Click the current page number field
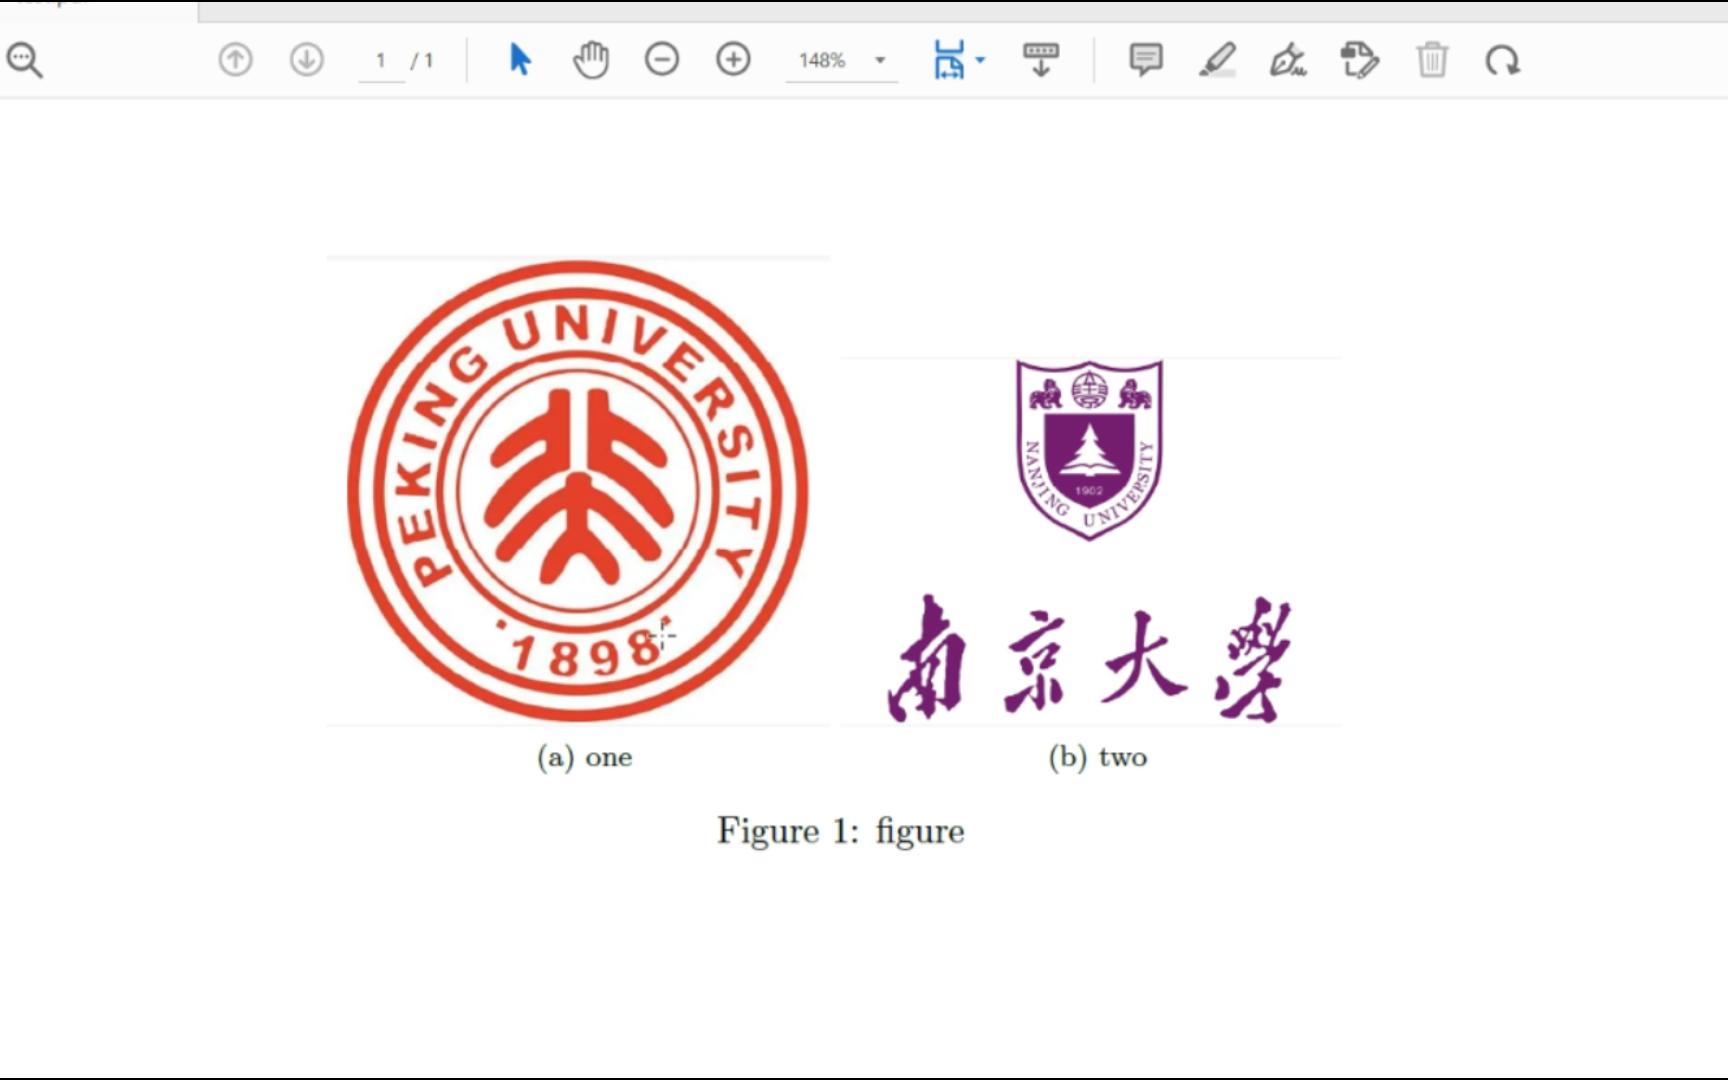The image size is (1728, 1080). pyautogui.click(x=381, y=61)
